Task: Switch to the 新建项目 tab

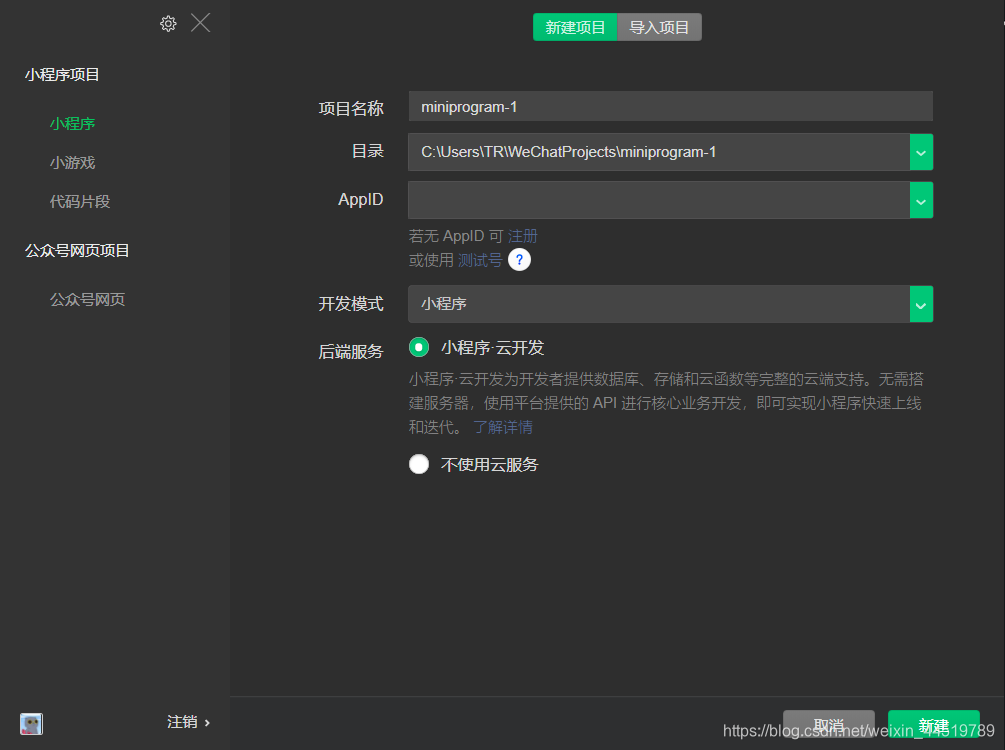Action: [575, 27]
